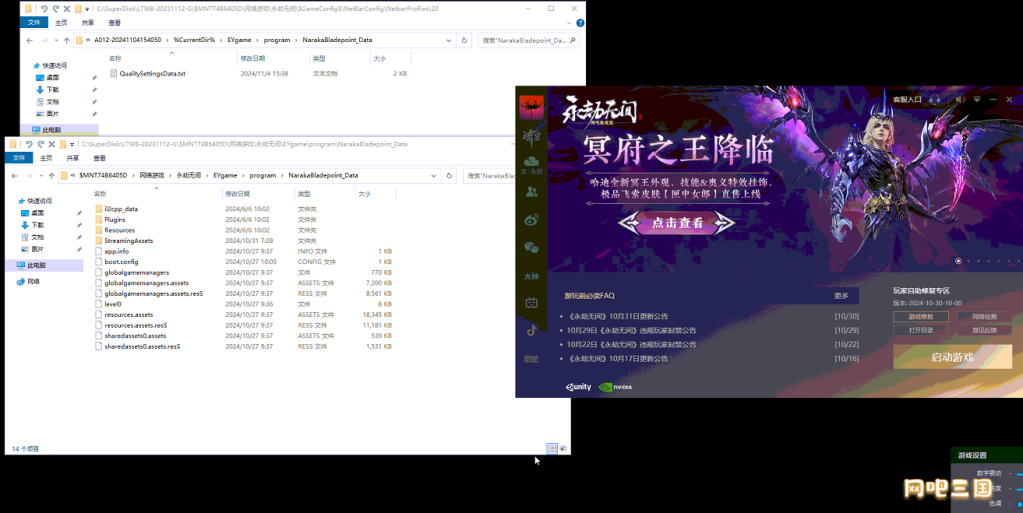Click the 启动游戏 launch button
This screenshot has height=513, width=1023.
952,357
